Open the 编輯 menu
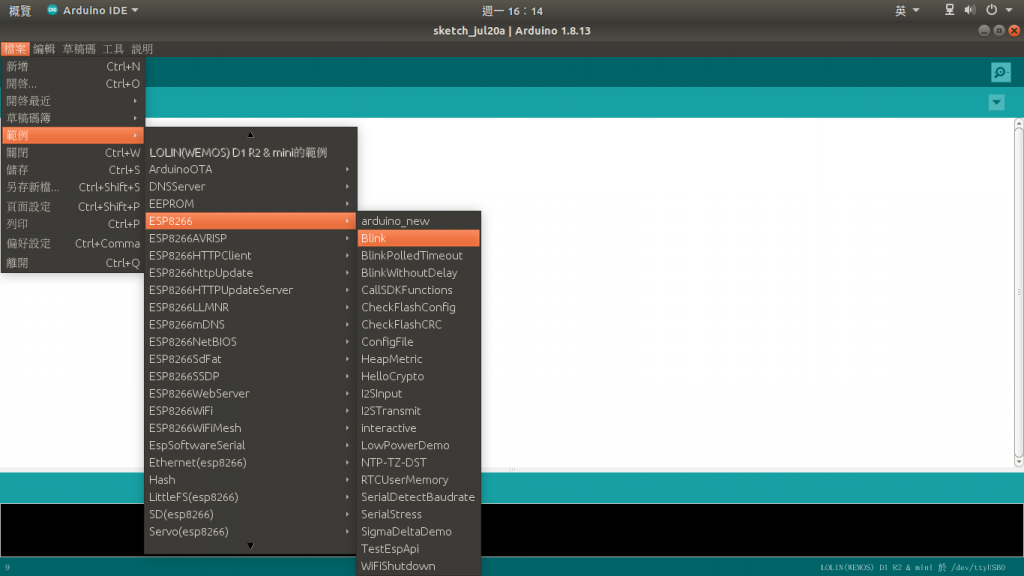Screen dimensions: 1024x576 coord(44,49)
